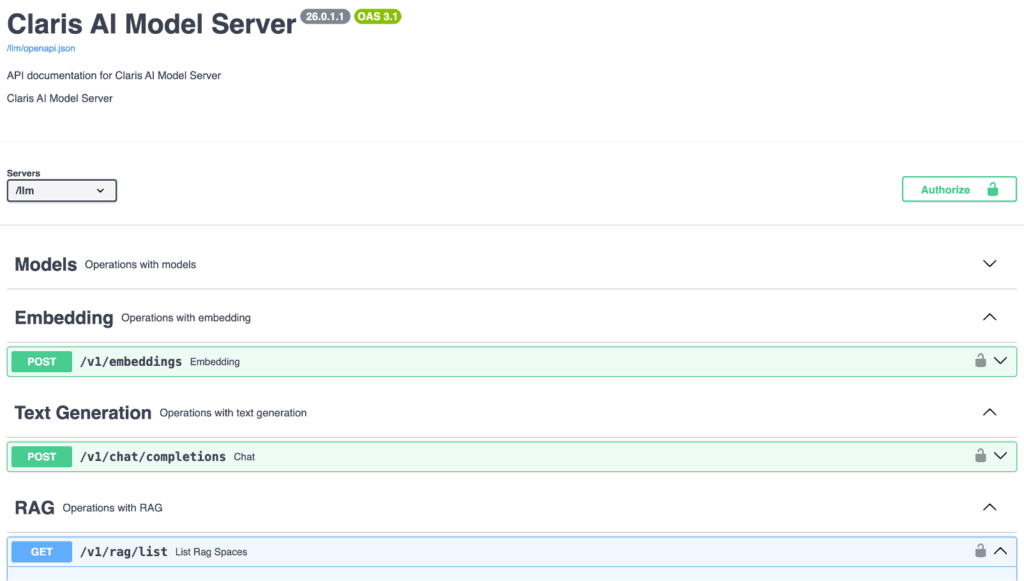This screenshot has width=1024, height=581.
Task: Click the POST badge for /v1/embeddings
Action: click(42, 362)
